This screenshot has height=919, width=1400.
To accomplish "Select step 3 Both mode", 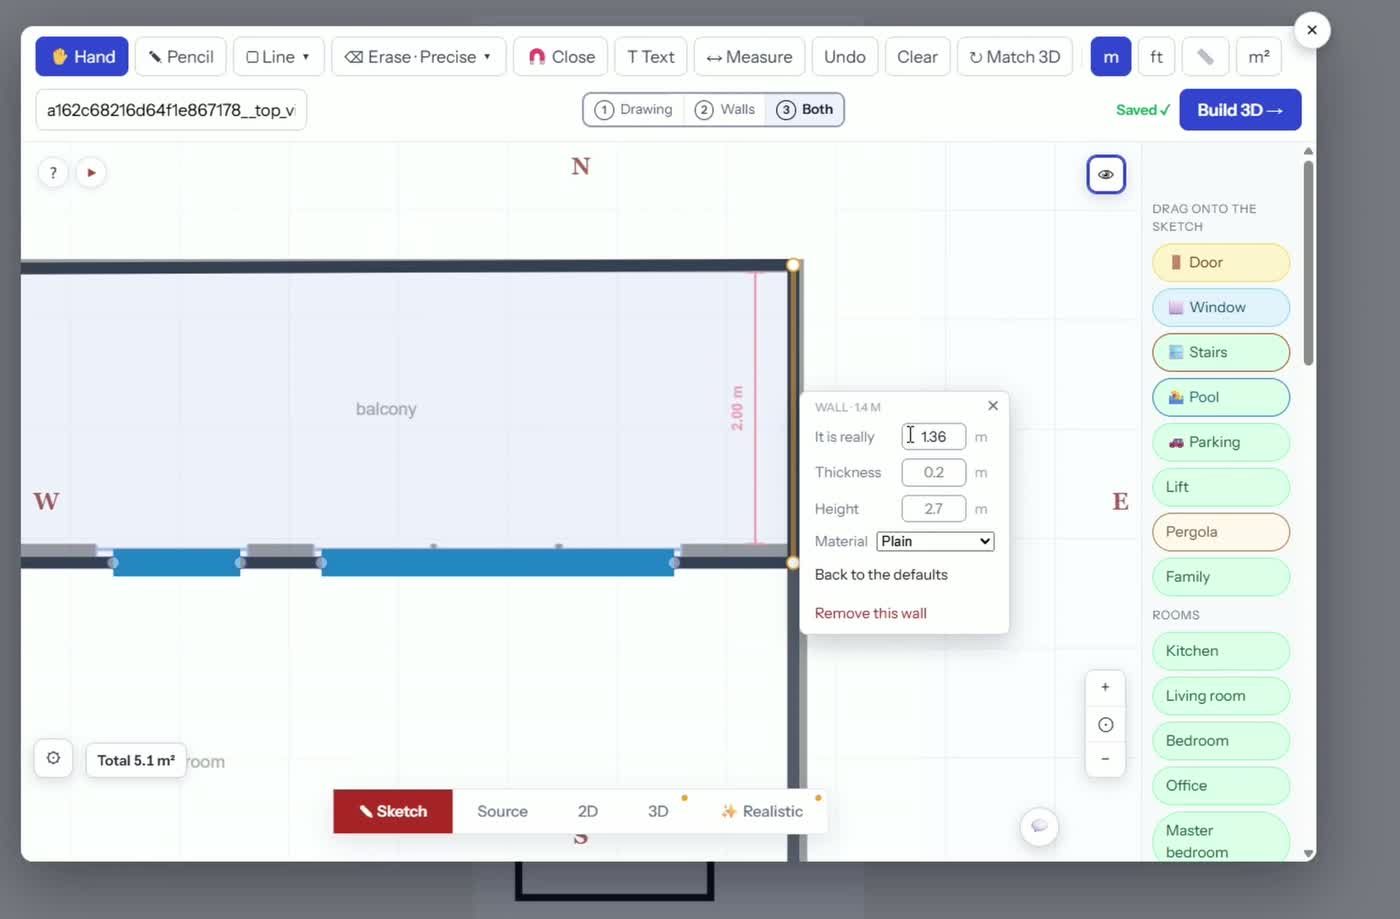I will click(805, 110).
